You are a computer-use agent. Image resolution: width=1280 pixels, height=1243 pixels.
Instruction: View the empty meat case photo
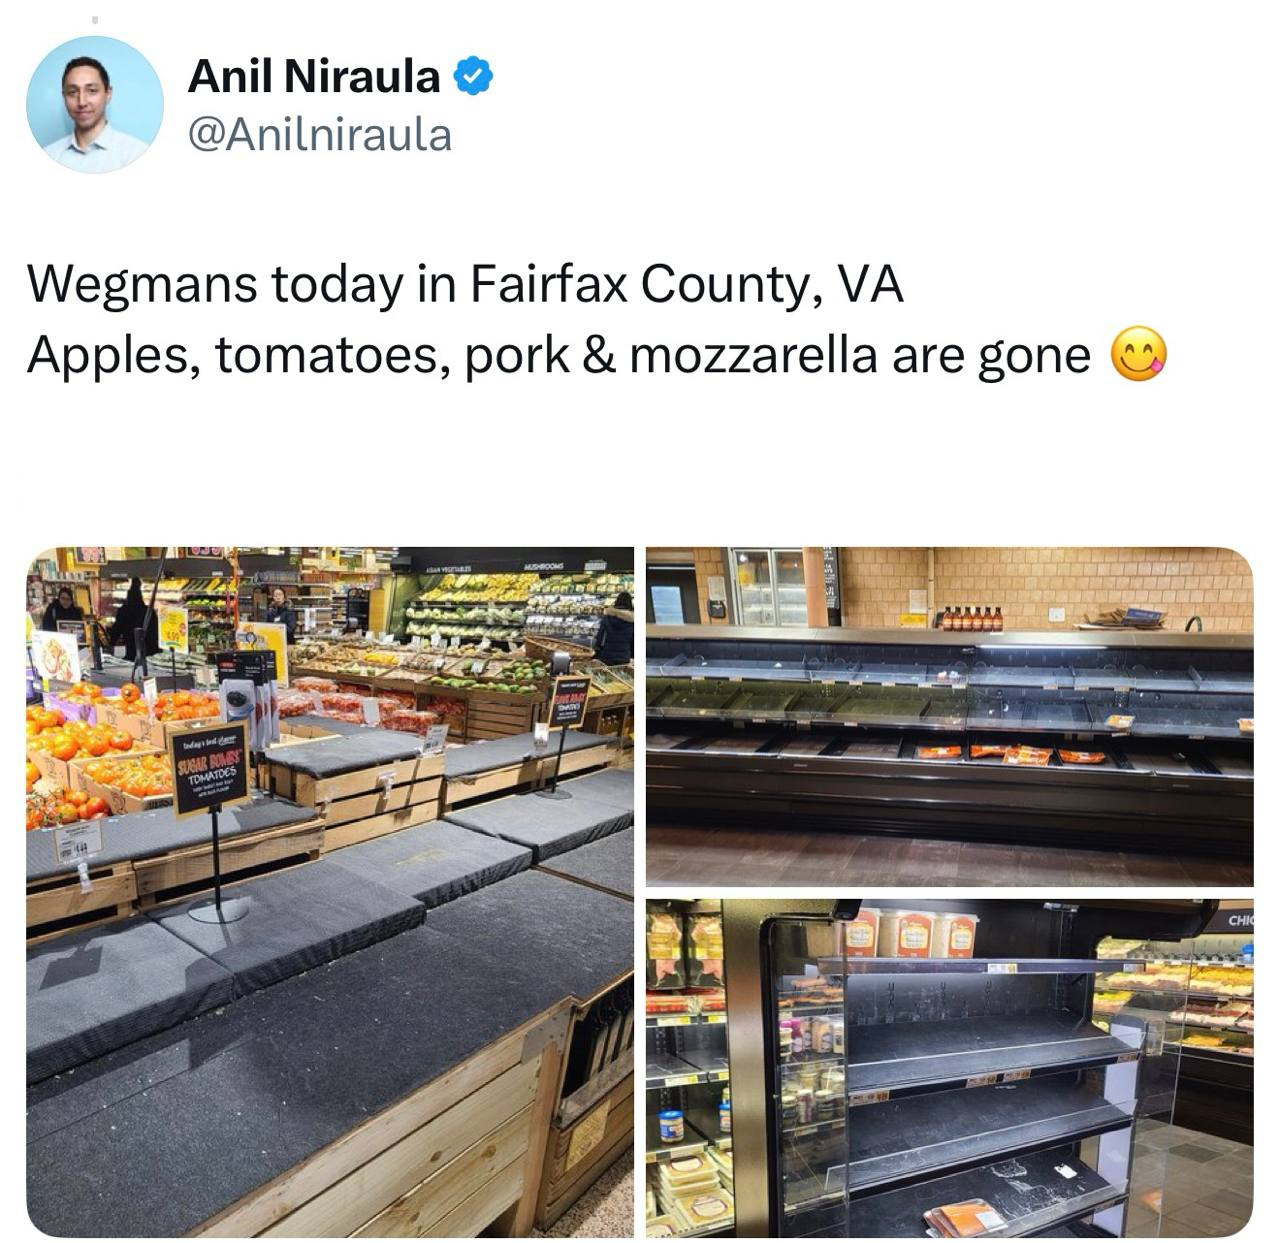pyautogui.click(x=949, y=716)
